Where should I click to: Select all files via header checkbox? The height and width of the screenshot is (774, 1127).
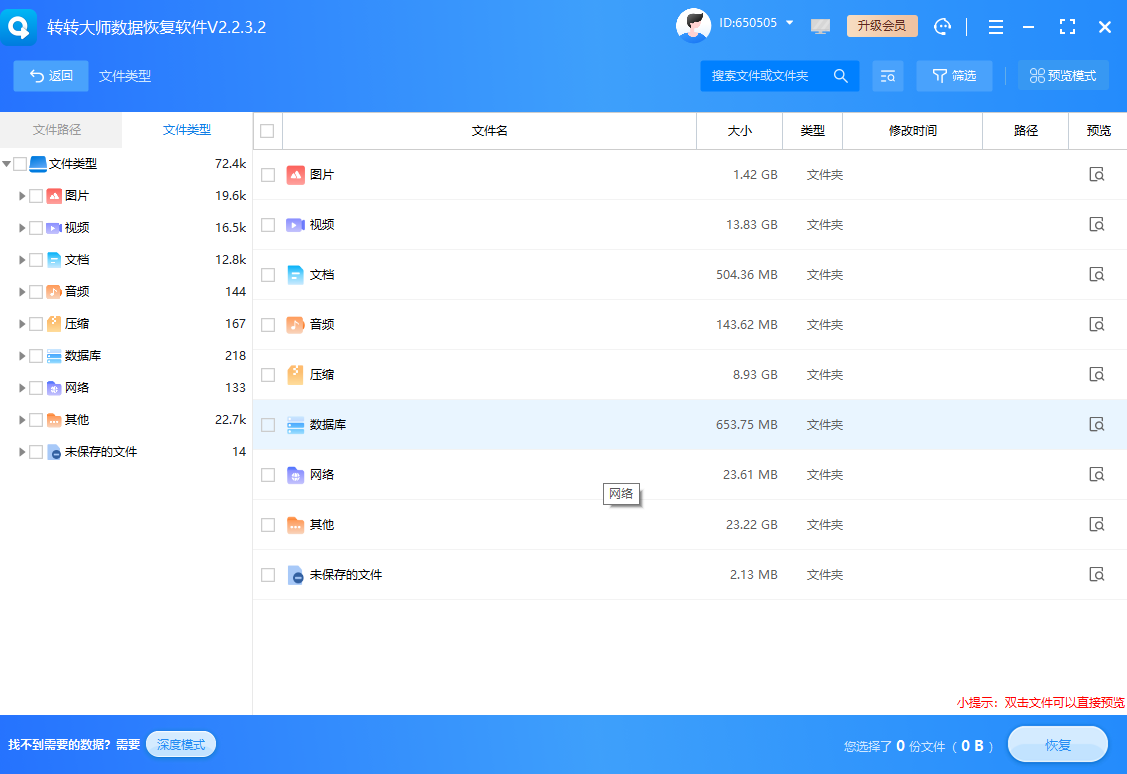267,130
